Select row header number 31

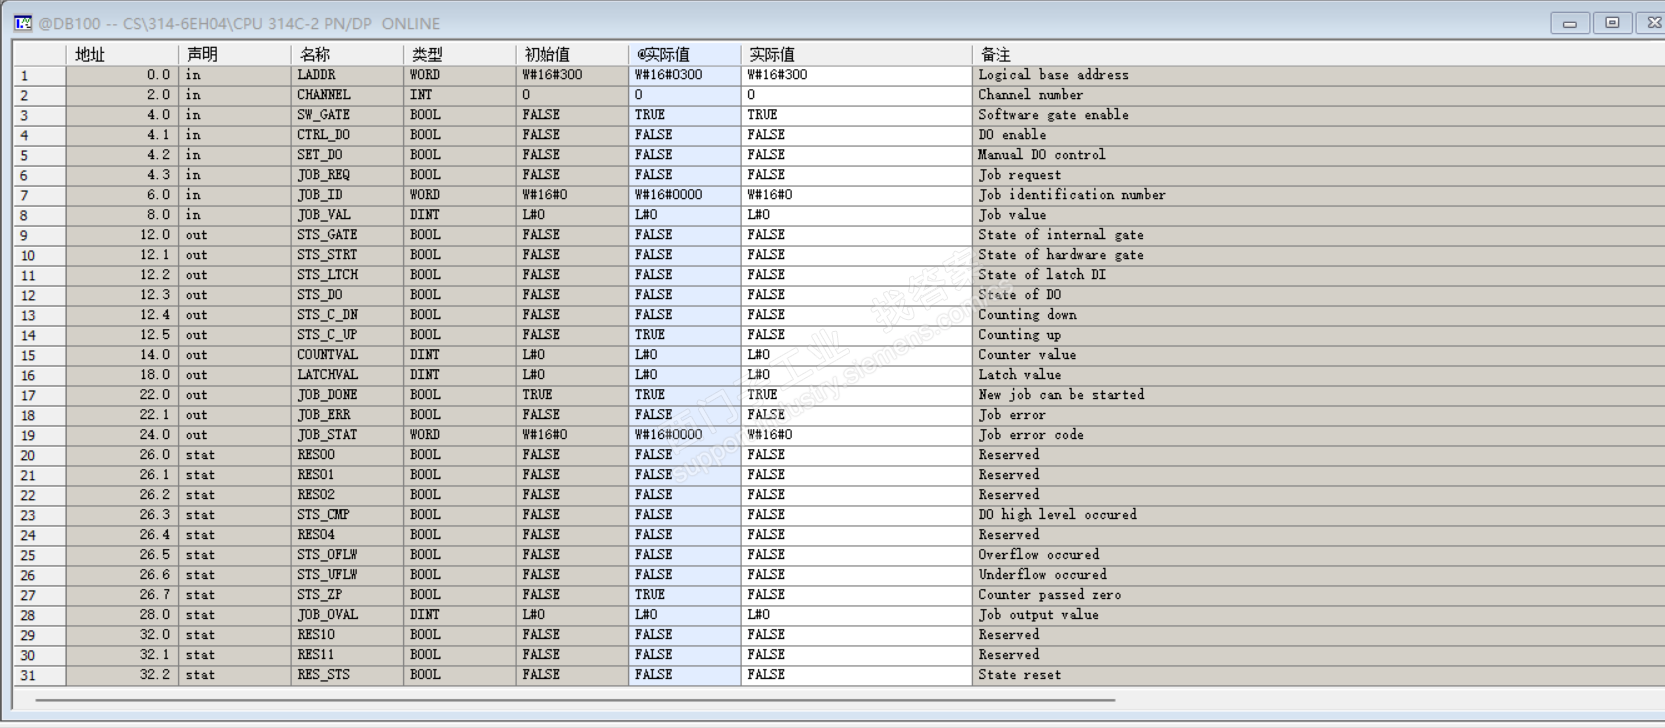pos(39,675)
